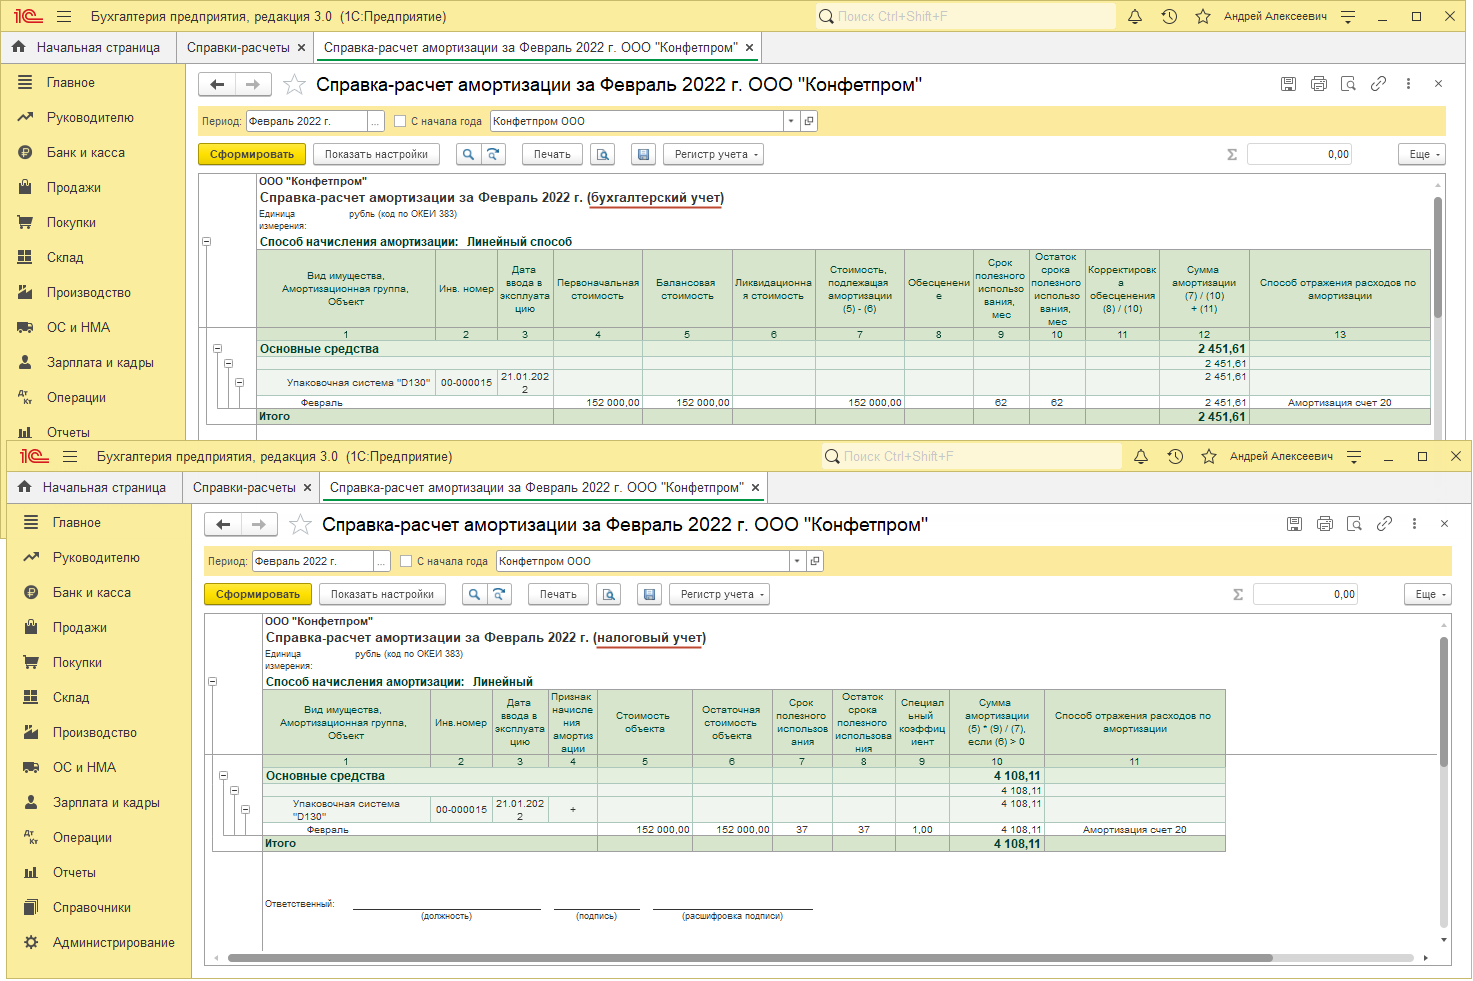Click 'Печать' button in lower window

(558, 594)
